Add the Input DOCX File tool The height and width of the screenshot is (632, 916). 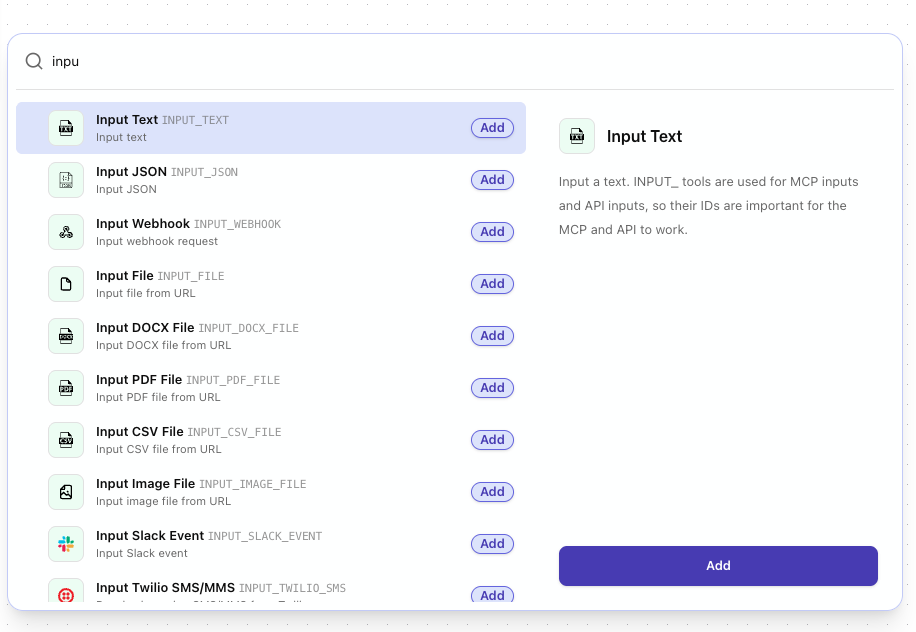[492, 336]
